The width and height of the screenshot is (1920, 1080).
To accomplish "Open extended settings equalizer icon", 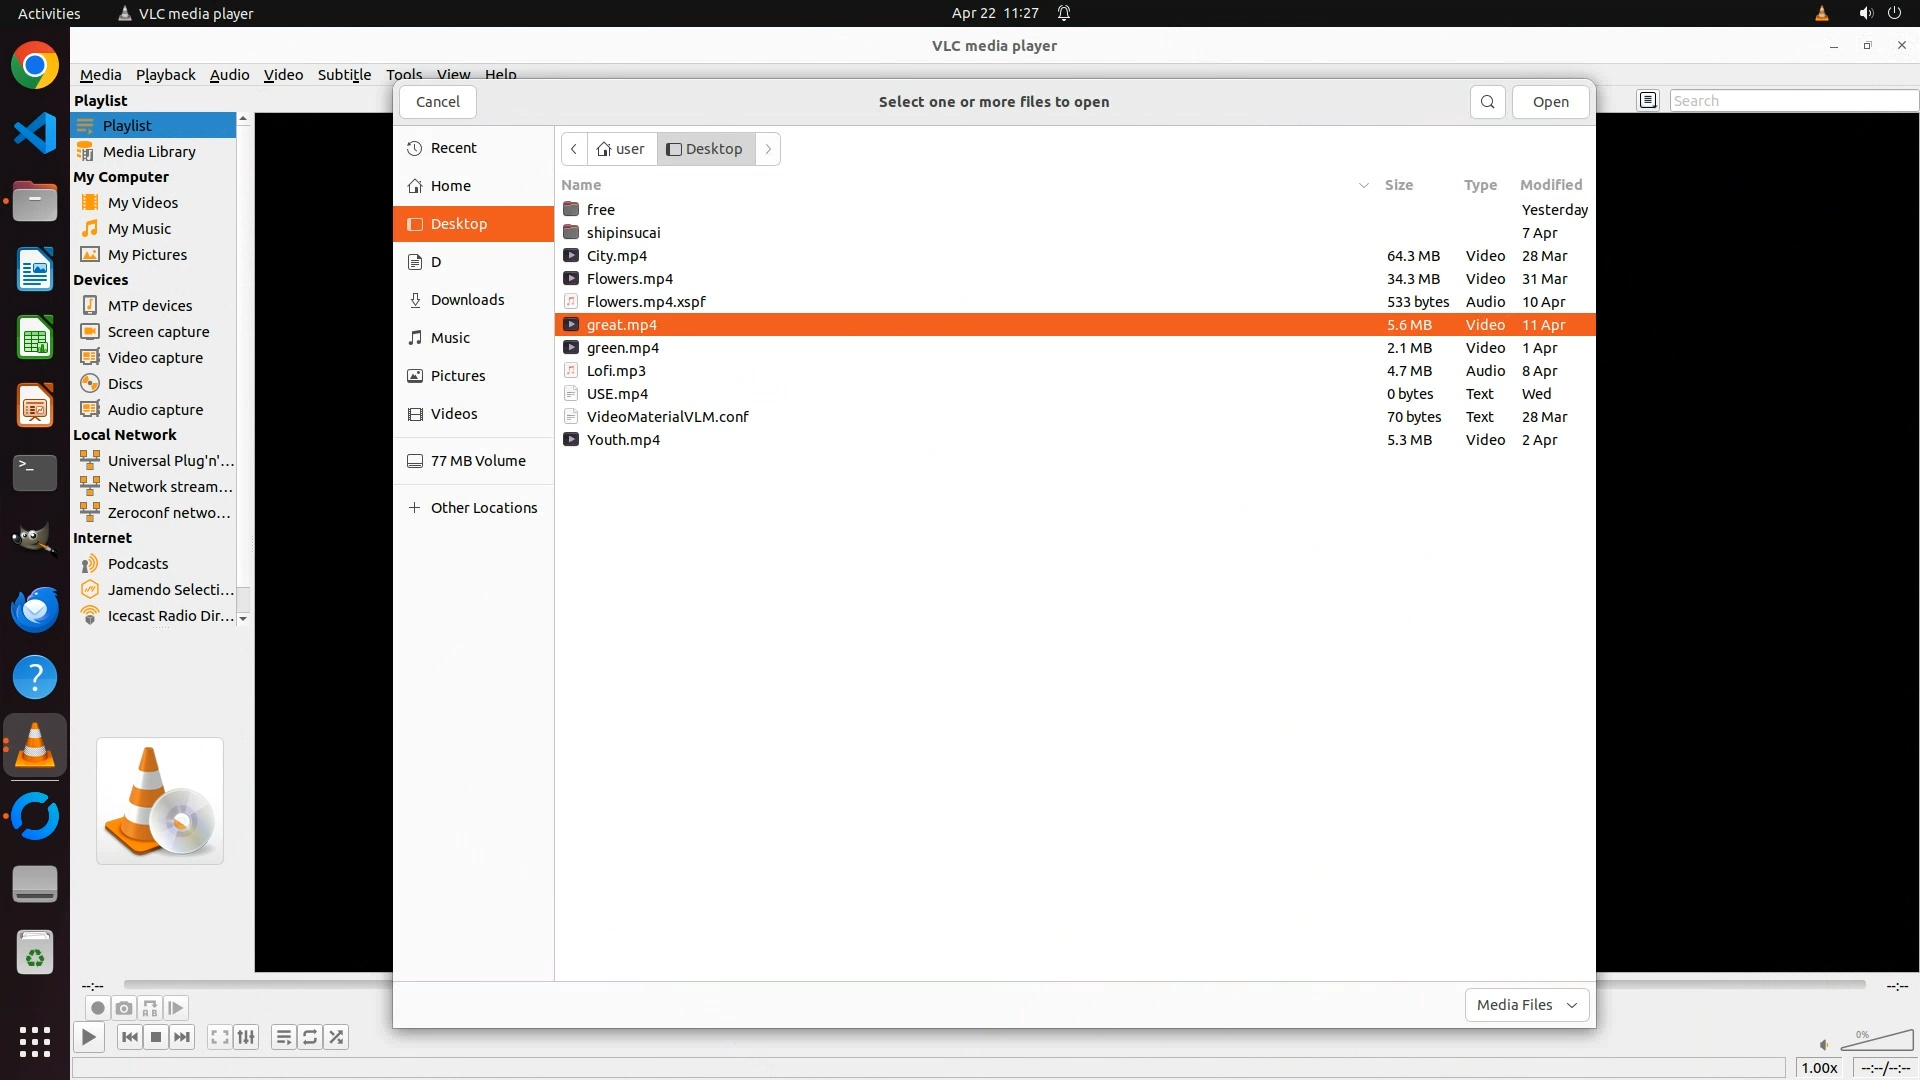I will point(246,1037).
